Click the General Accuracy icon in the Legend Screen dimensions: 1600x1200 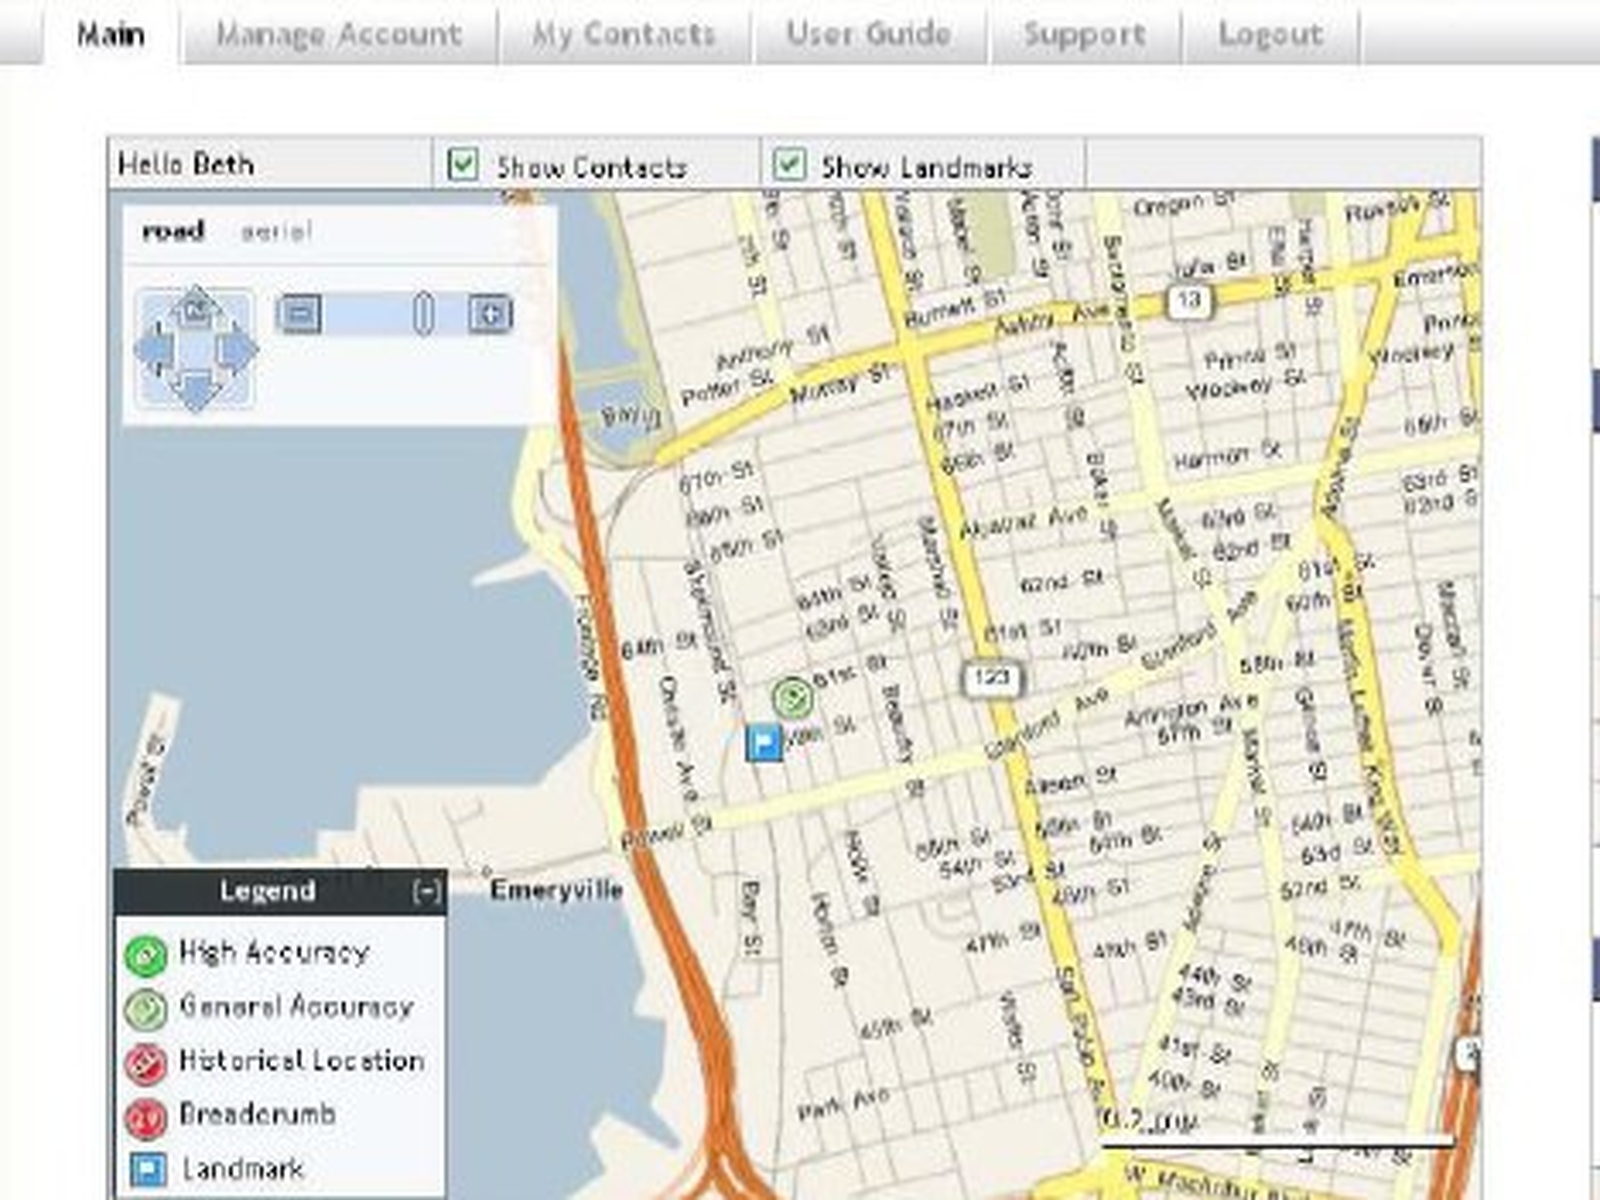pyautogui.click(x=146, y=1008)
